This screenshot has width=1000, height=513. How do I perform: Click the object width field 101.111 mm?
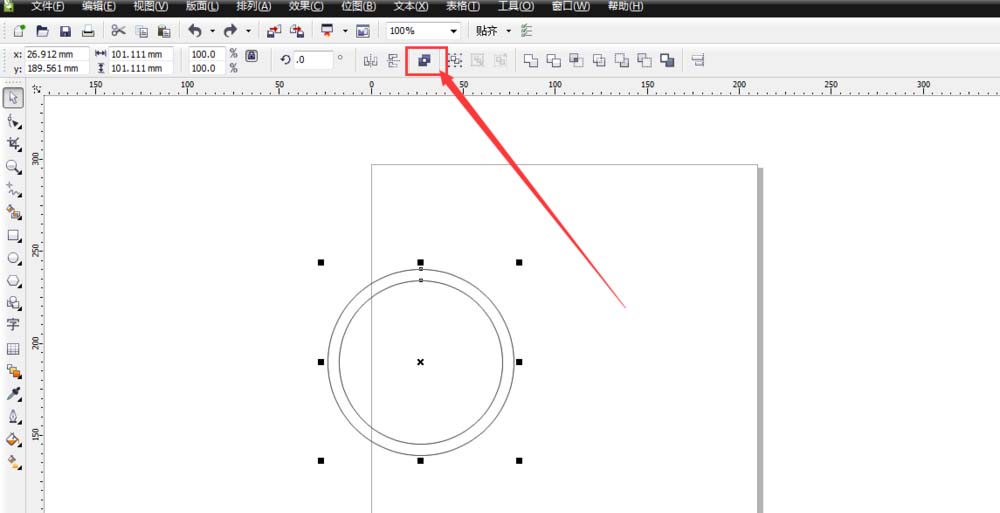[141, 54]
